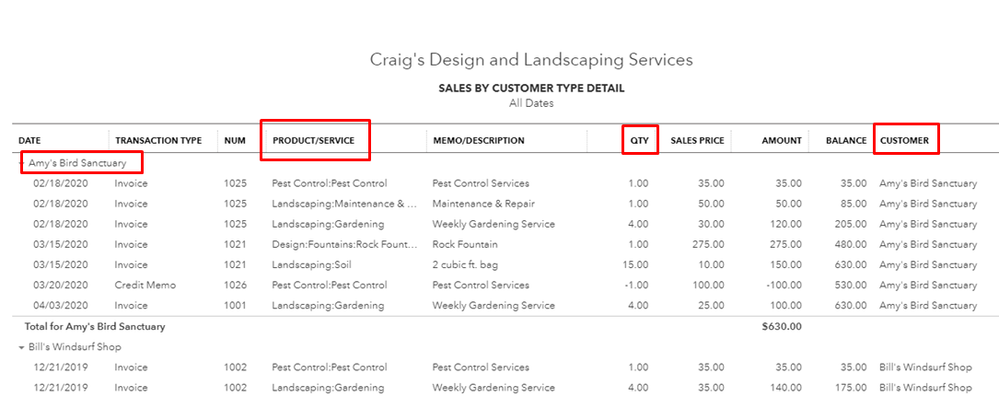Click the 530.00 balance cell

click(851, 285)
